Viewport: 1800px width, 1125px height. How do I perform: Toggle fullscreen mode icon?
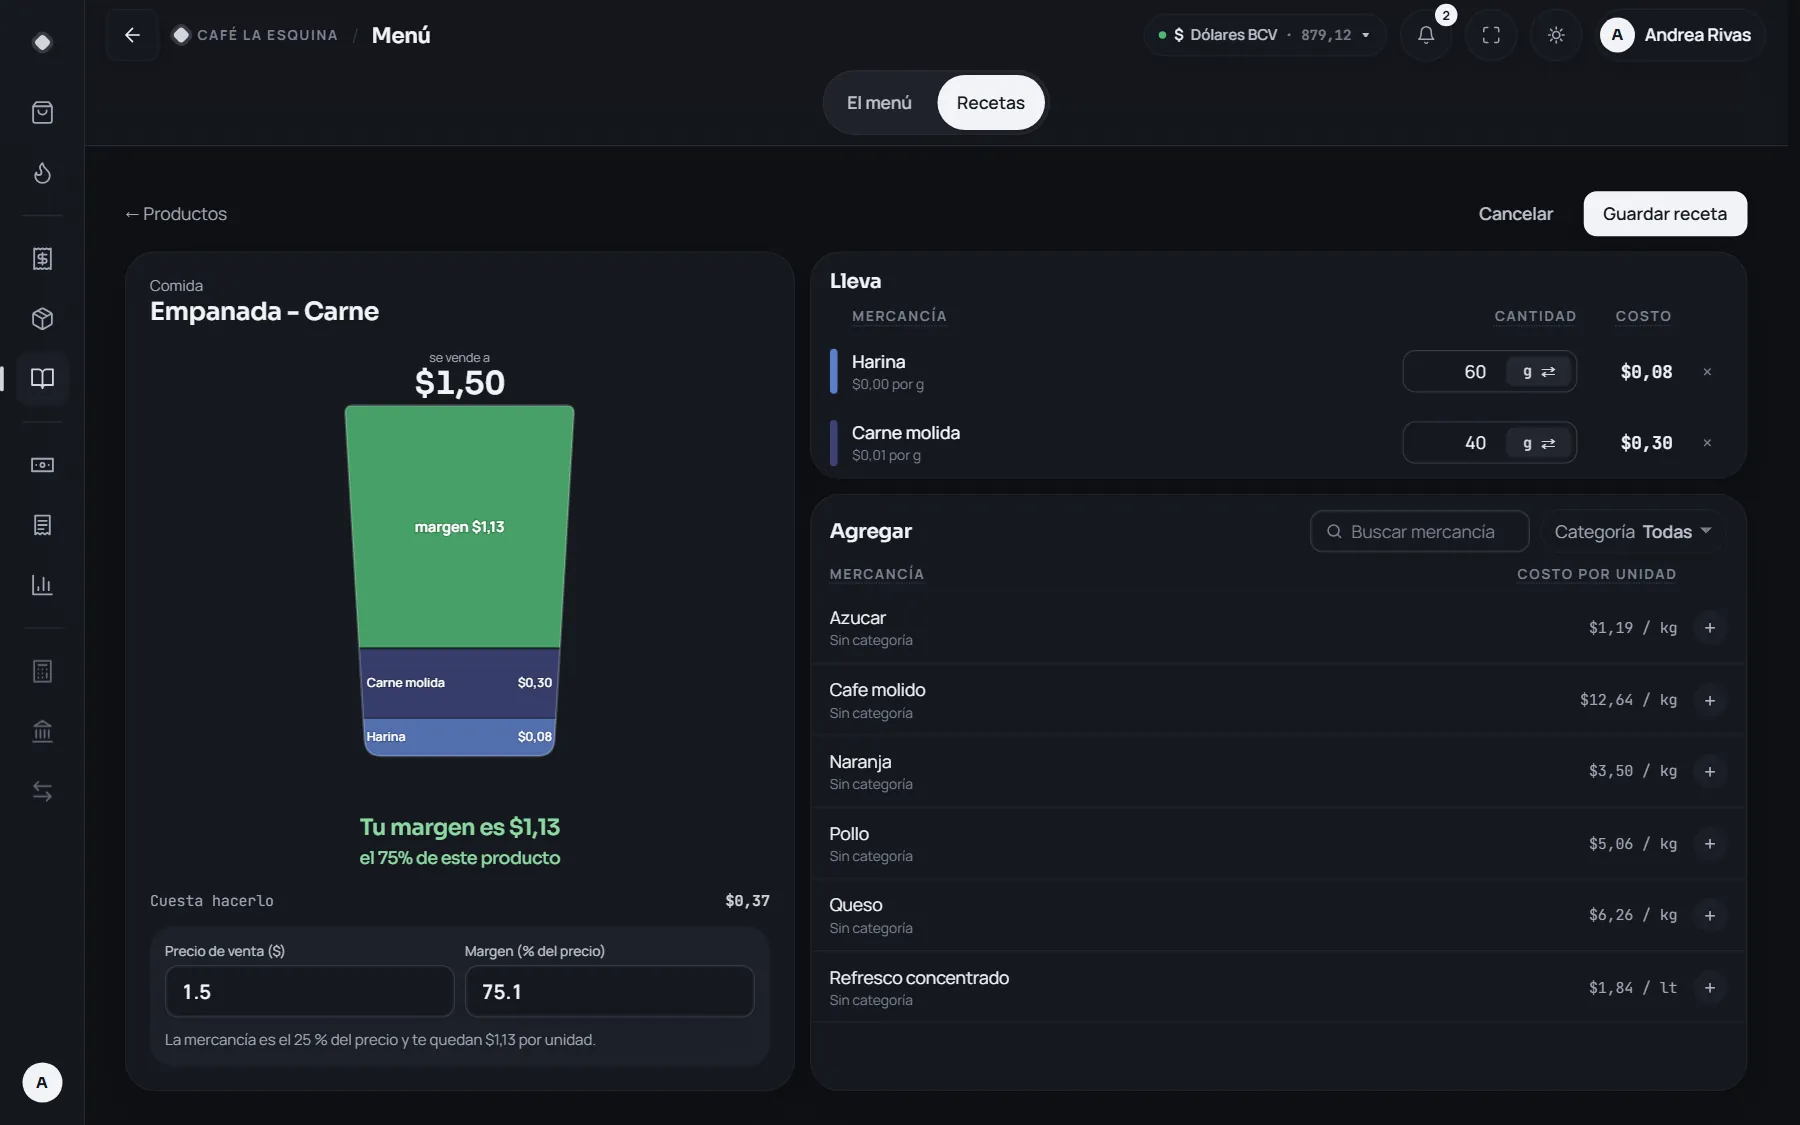(1491, 35)
